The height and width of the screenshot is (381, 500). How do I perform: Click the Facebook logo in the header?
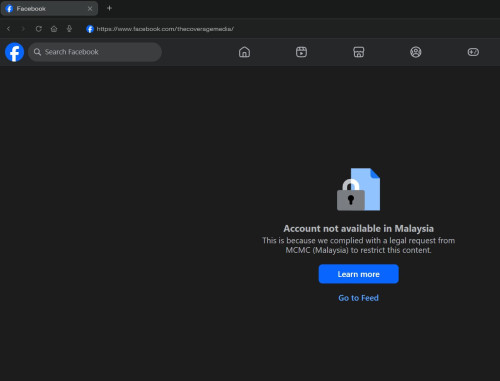pos(15,52)
